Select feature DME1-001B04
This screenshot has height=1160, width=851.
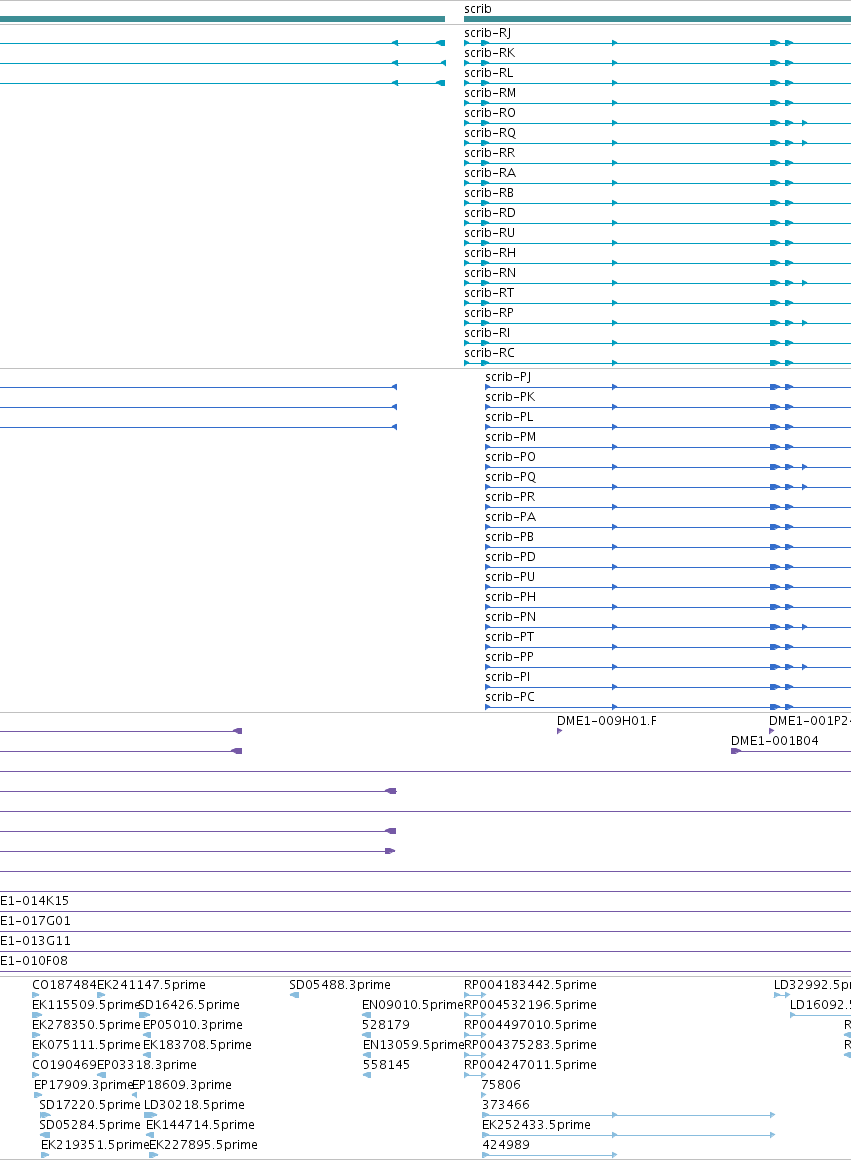774,741
